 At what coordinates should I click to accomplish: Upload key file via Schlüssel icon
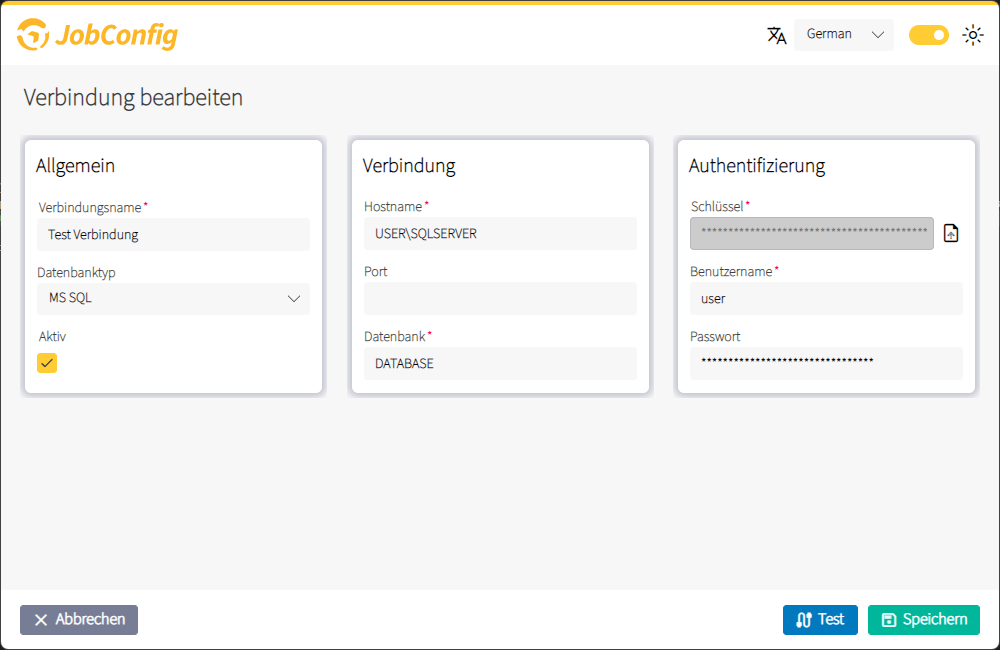click(951, 233)
